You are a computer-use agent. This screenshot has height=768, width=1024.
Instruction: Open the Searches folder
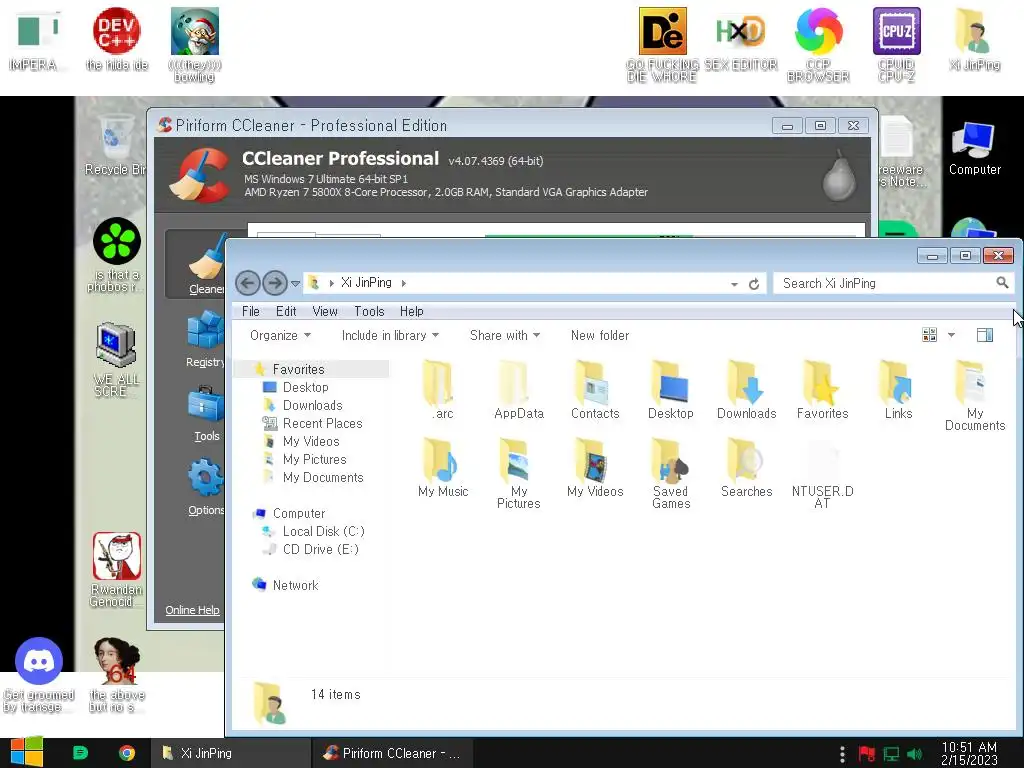point(746,468)
